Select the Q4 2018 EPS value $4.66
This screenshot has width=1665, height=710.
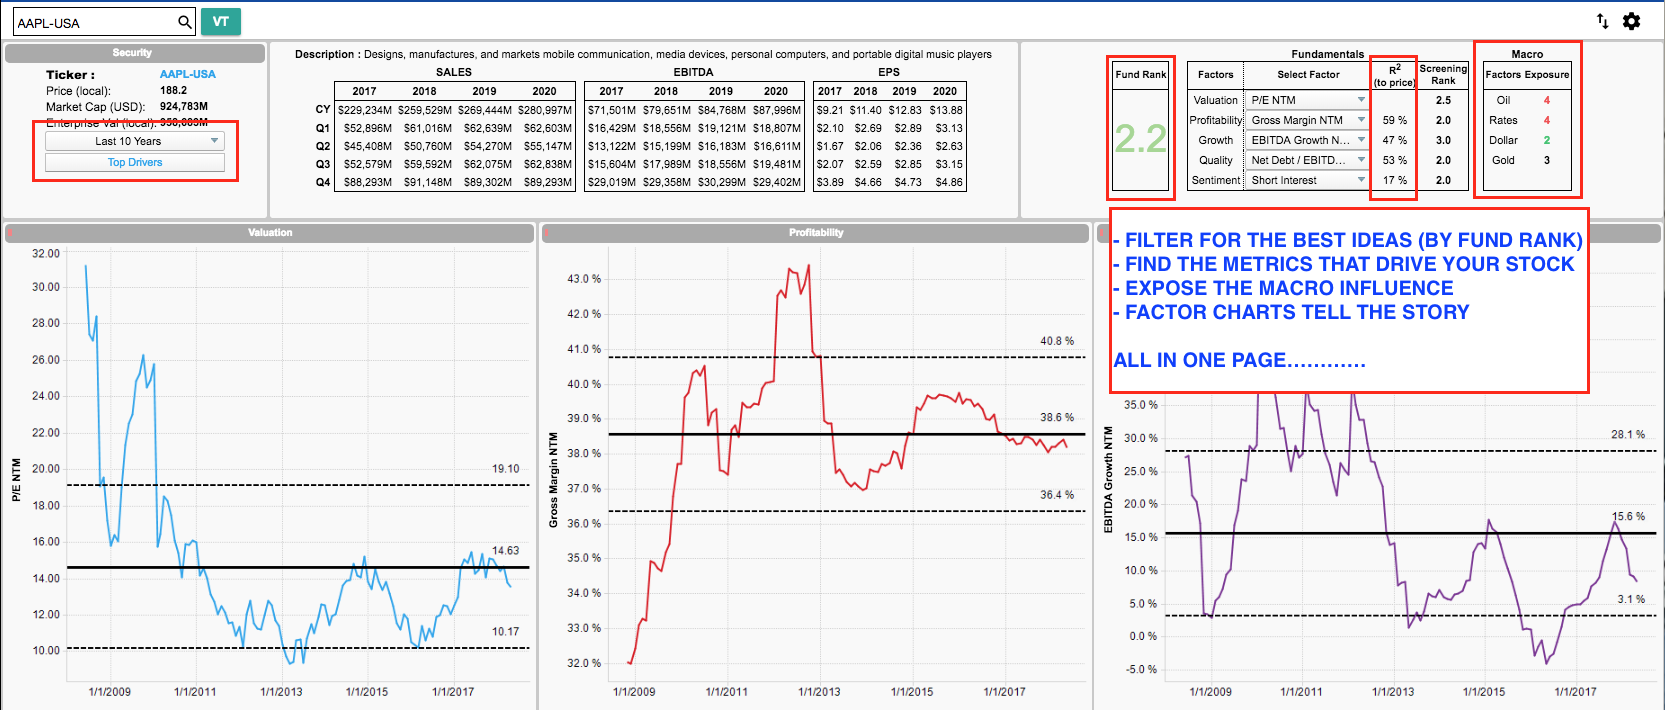pyautogui.click(x=868, y=182)
